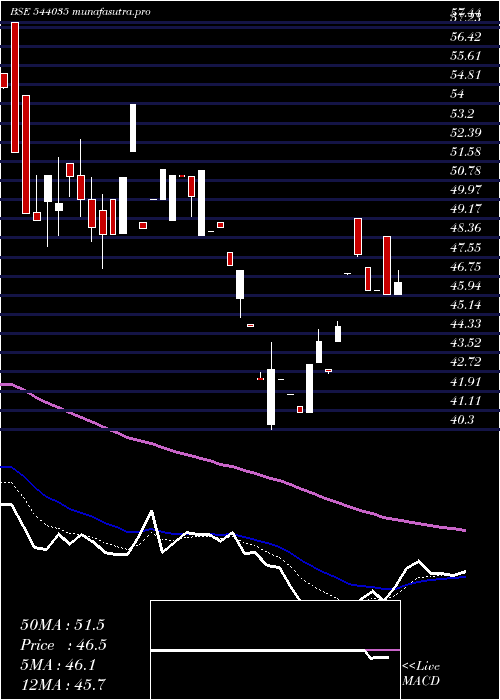Viewport: 500px width, 700px height.
Task: Click the 55.61 price axis label
Action: (466, 56)
